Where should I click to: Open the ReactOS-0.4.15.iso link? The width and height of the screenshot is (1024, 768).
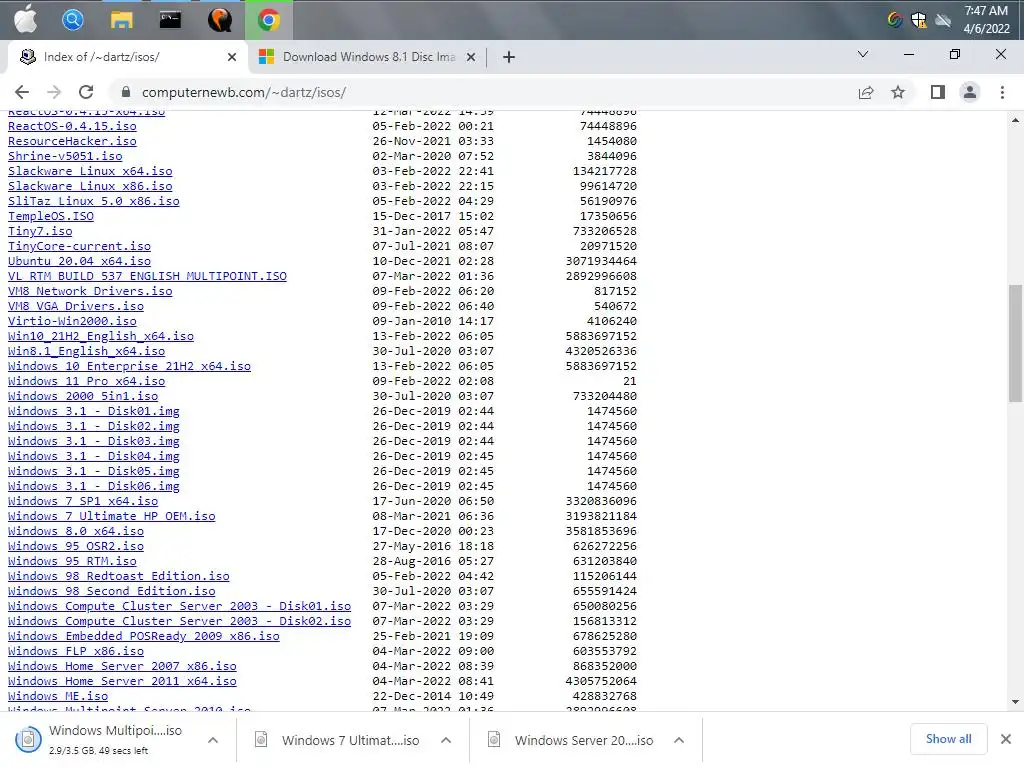72,126
